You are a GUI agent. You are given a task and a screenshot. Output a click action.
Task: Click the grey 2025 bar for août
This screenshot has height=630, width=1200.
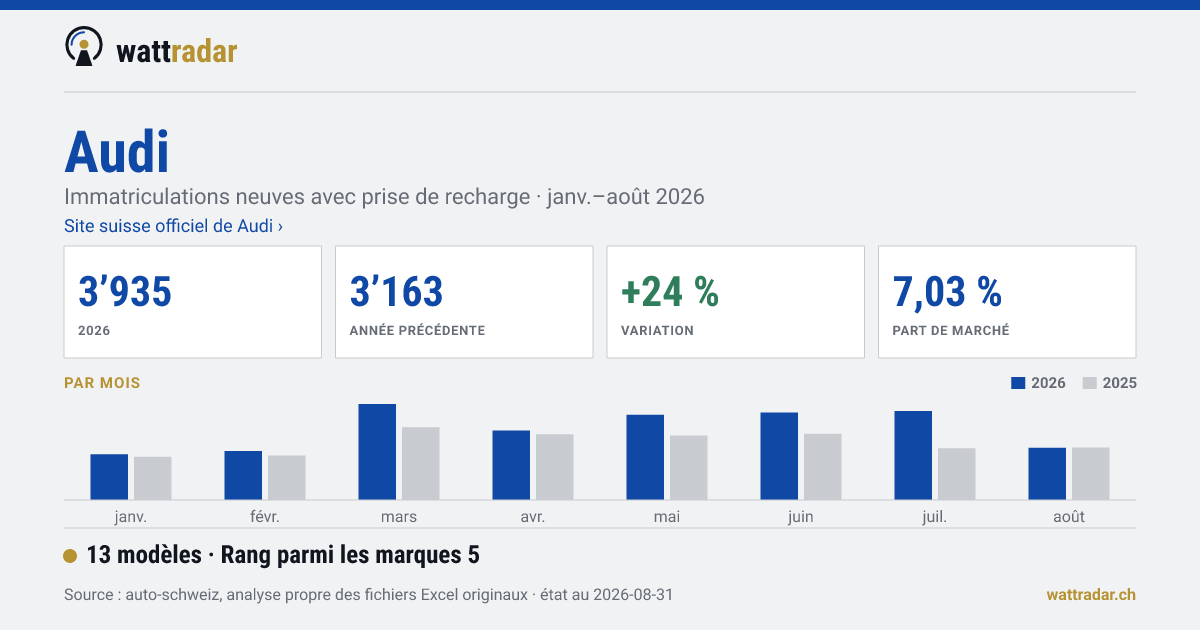[x=1091, y=474]
